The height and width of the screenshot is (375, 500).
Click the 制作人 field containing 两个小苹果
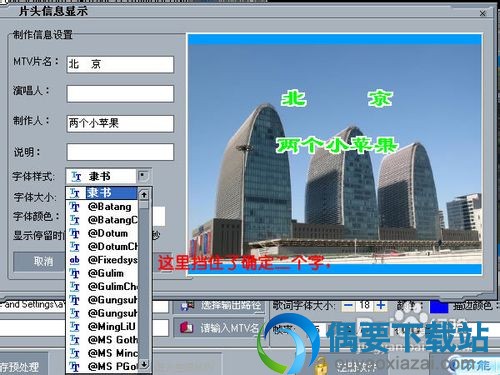pos(120,124)
